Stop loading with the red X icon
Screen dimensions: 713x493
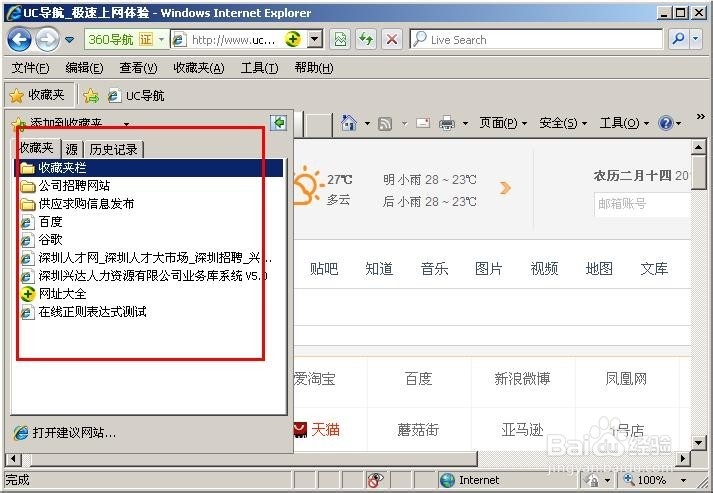pyautogui.click(x=392, y=40)
